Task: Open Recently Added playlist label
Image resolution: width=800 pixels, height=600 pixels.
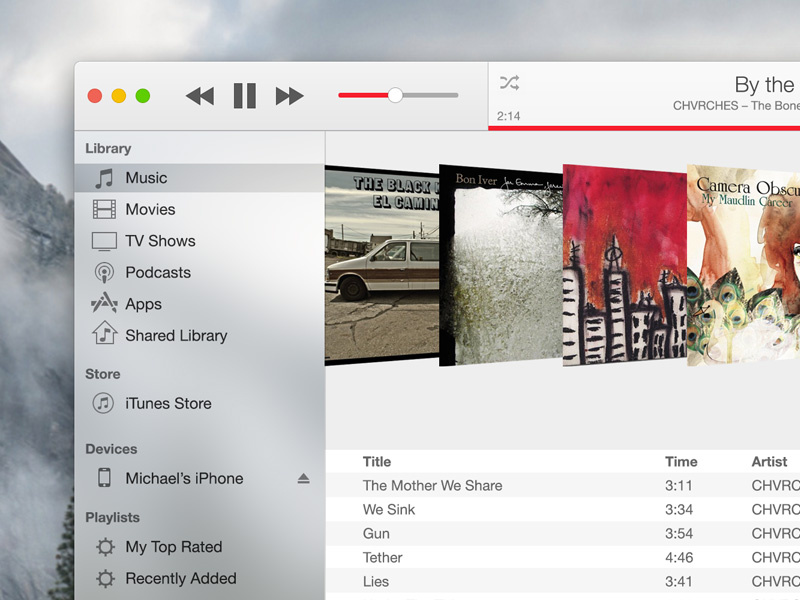Action: pos(181,579)
